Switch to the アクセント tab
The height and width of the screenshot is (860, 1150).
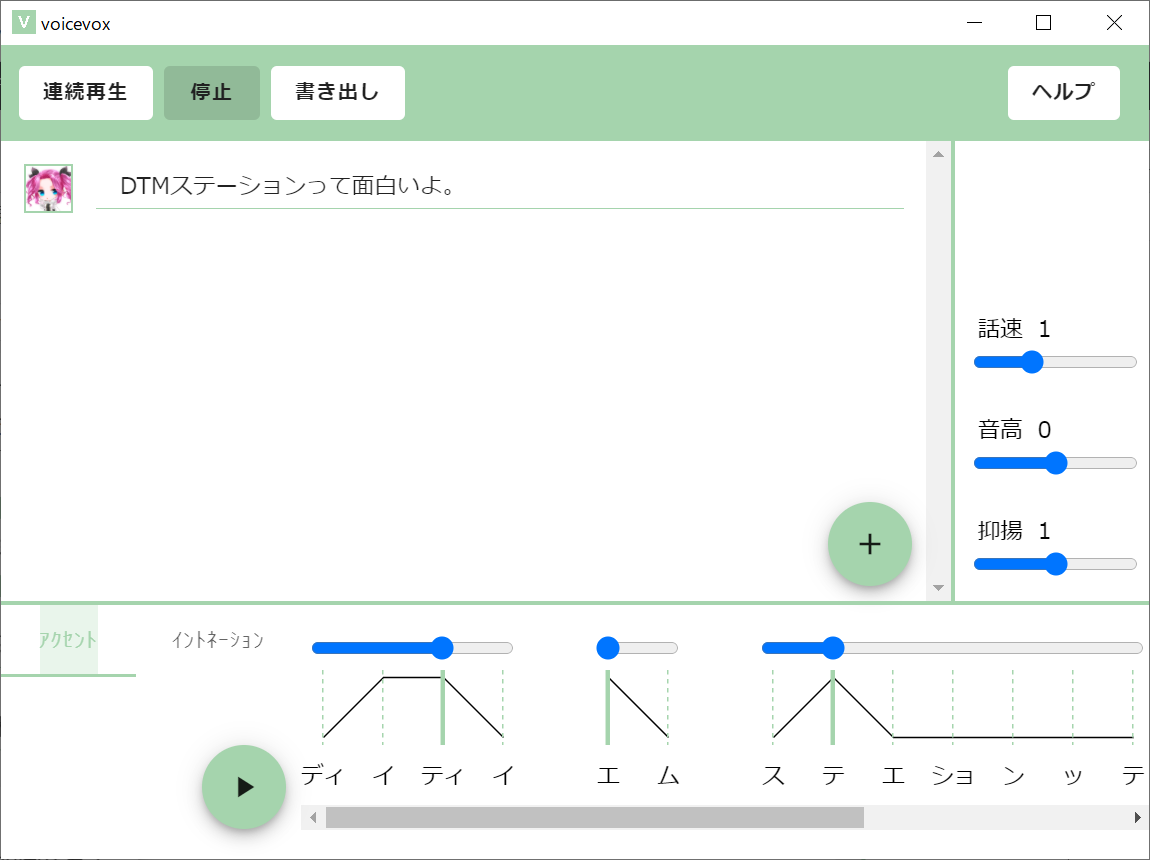(x=68, y=640)
